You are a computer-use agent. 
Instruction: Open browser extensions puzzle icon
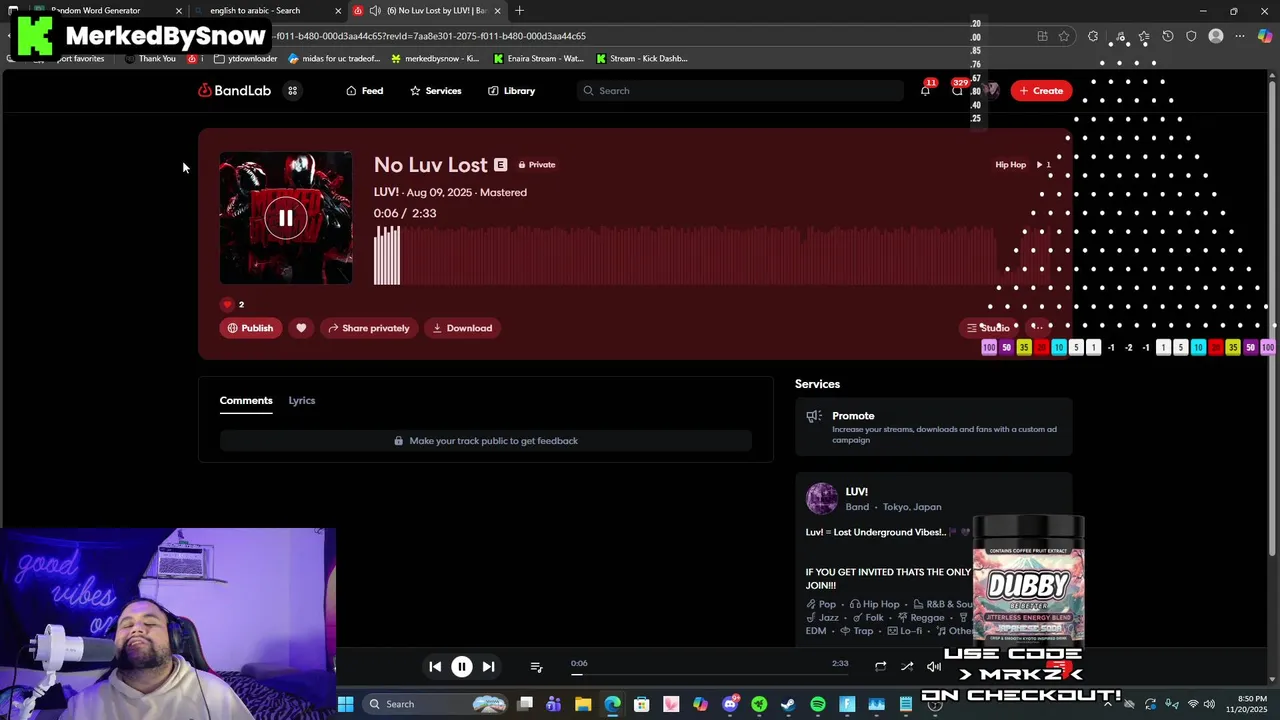1093,36
